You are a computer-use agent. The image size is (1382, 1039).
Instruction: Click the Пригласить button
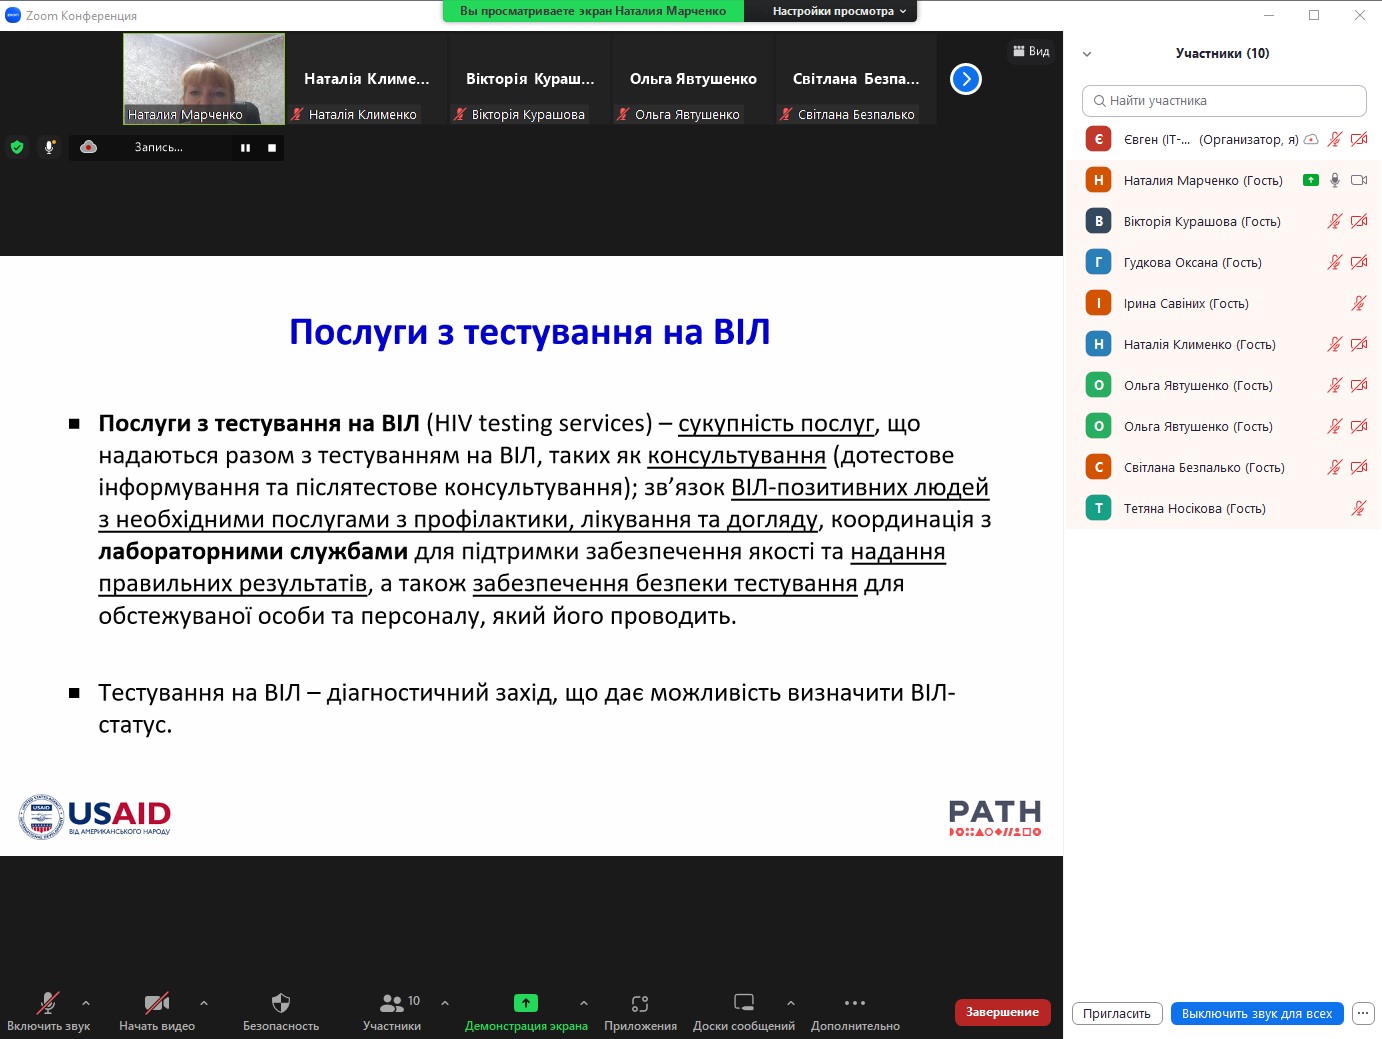(x=1116, y=1013)
